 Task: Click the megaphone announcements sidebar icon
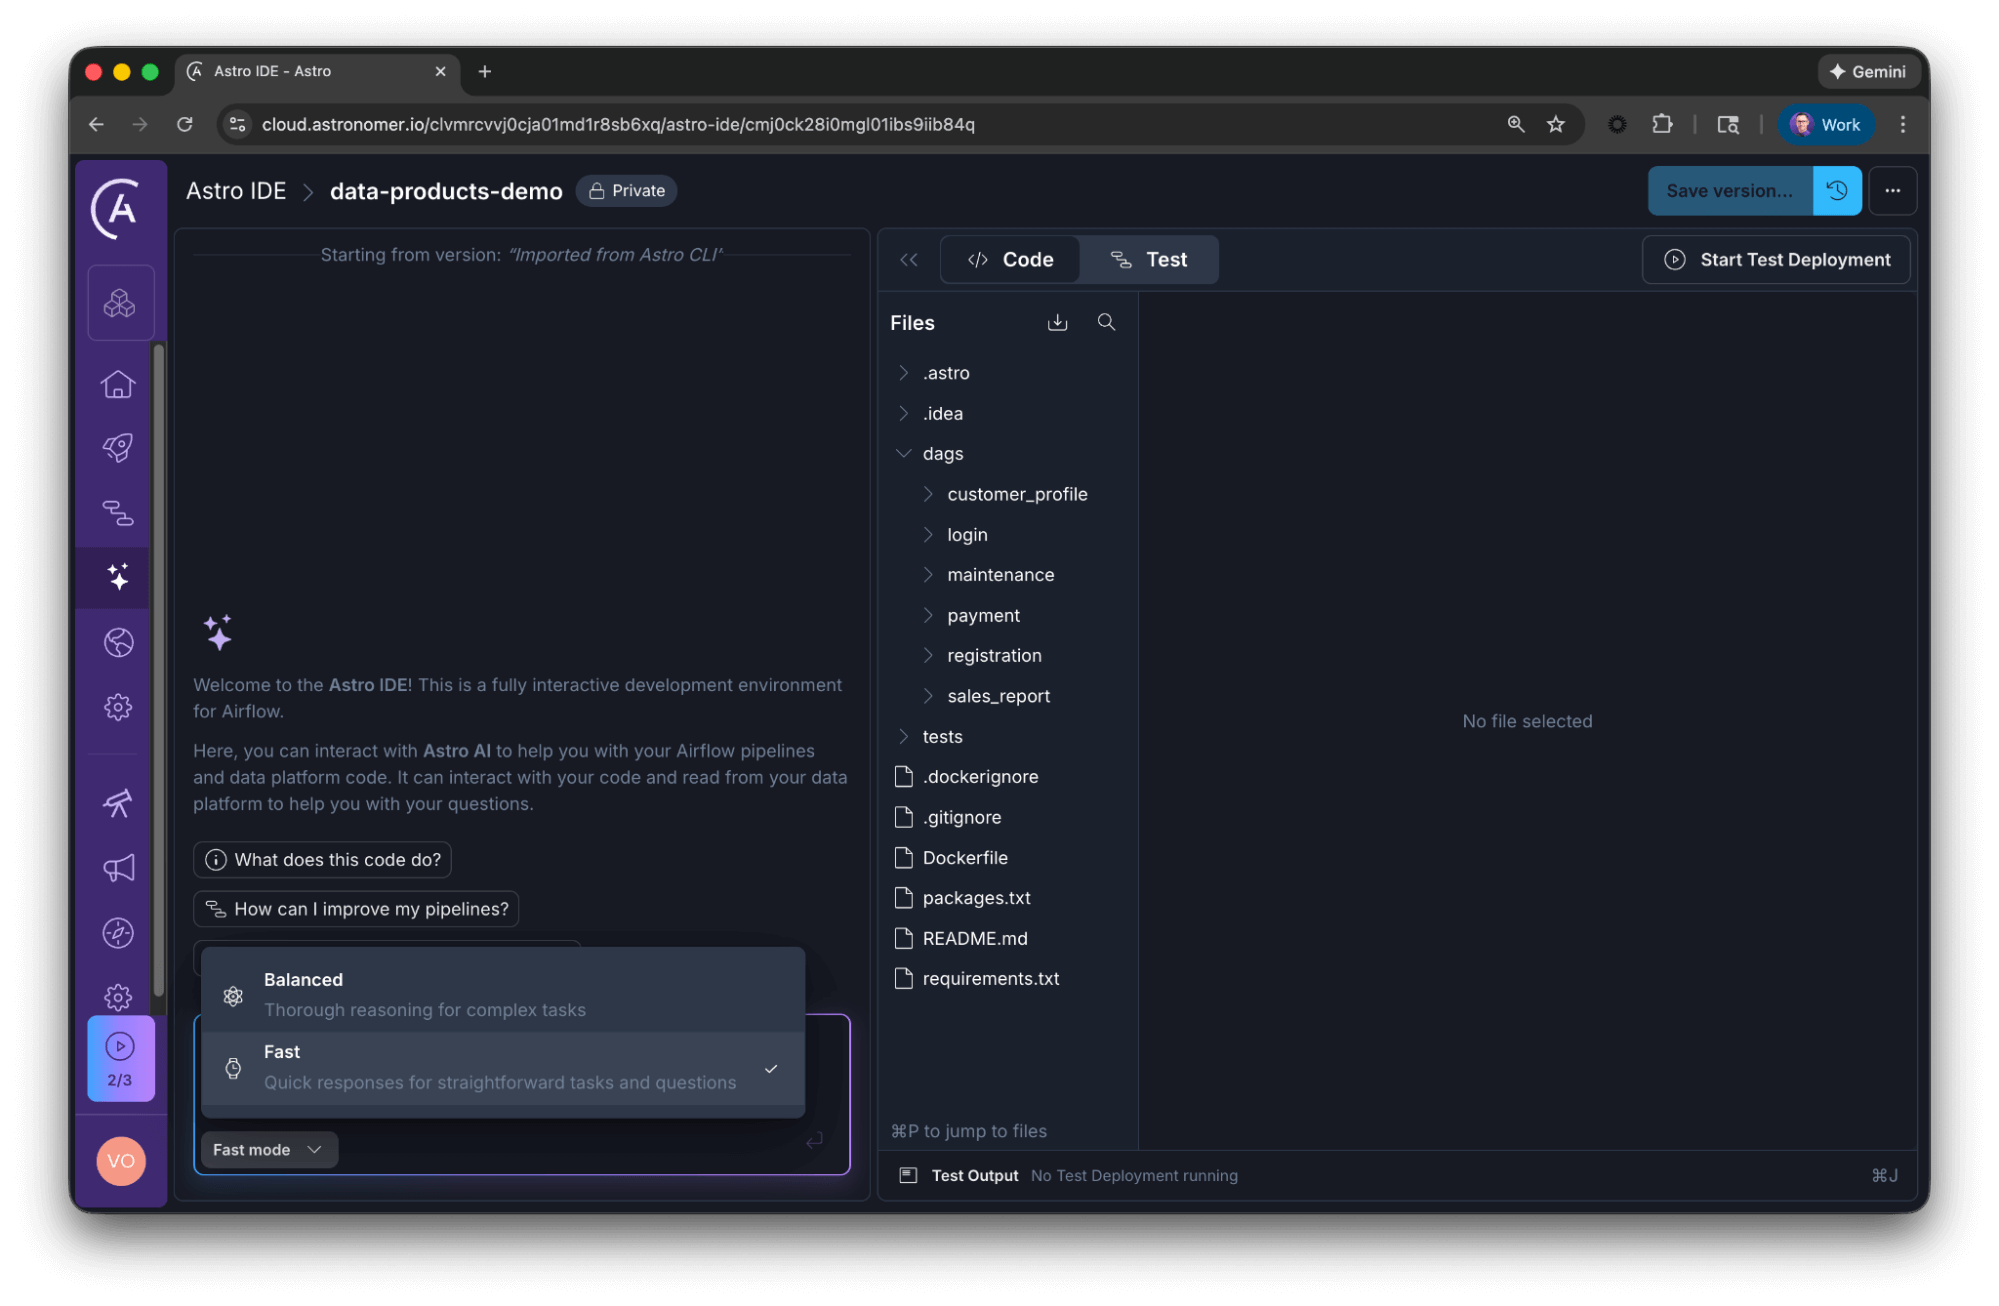(118, 868)
